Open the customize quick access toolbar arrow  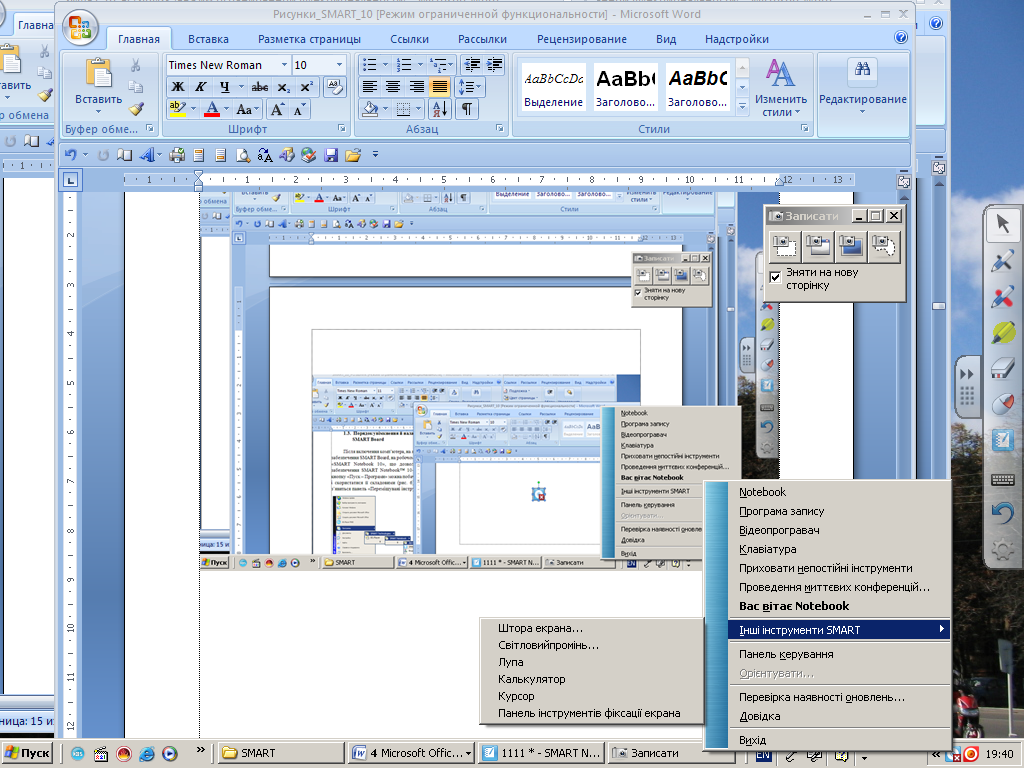[375, 155]
